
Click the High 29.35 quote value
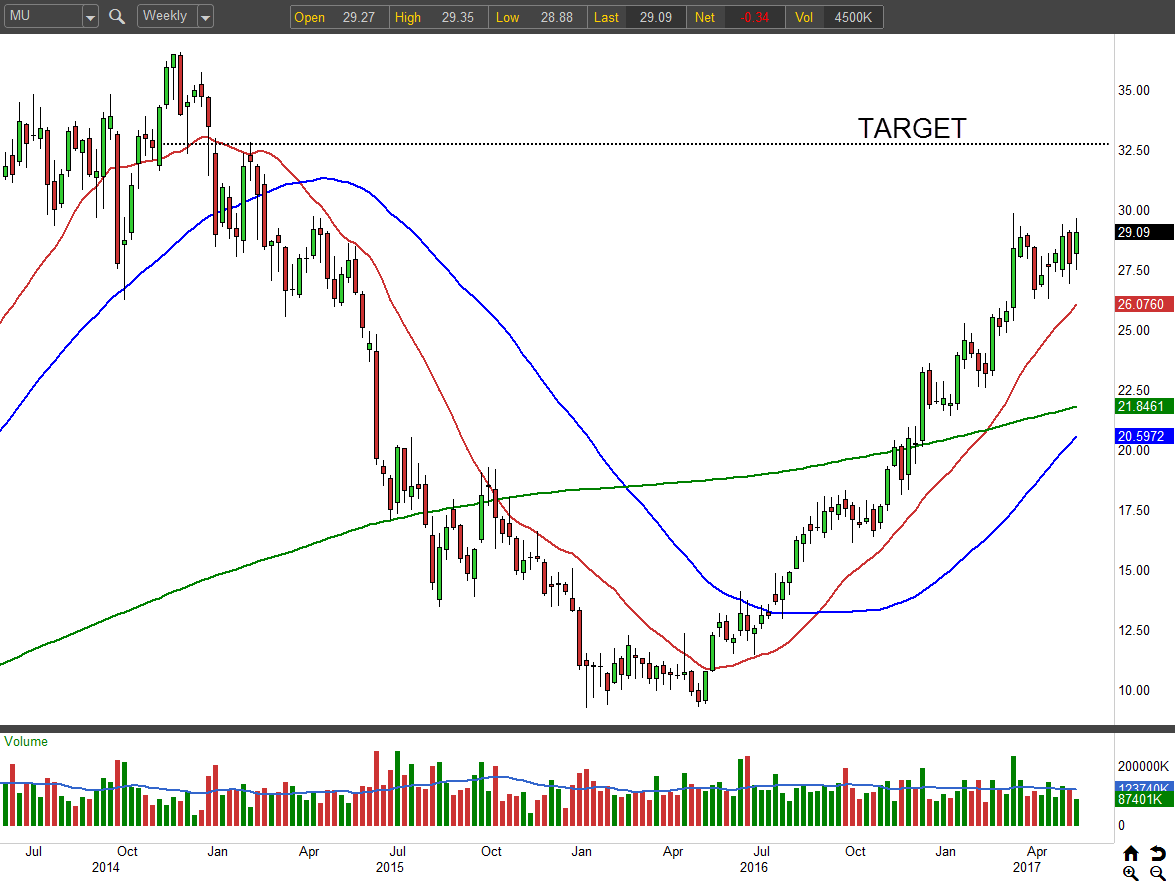457,17
